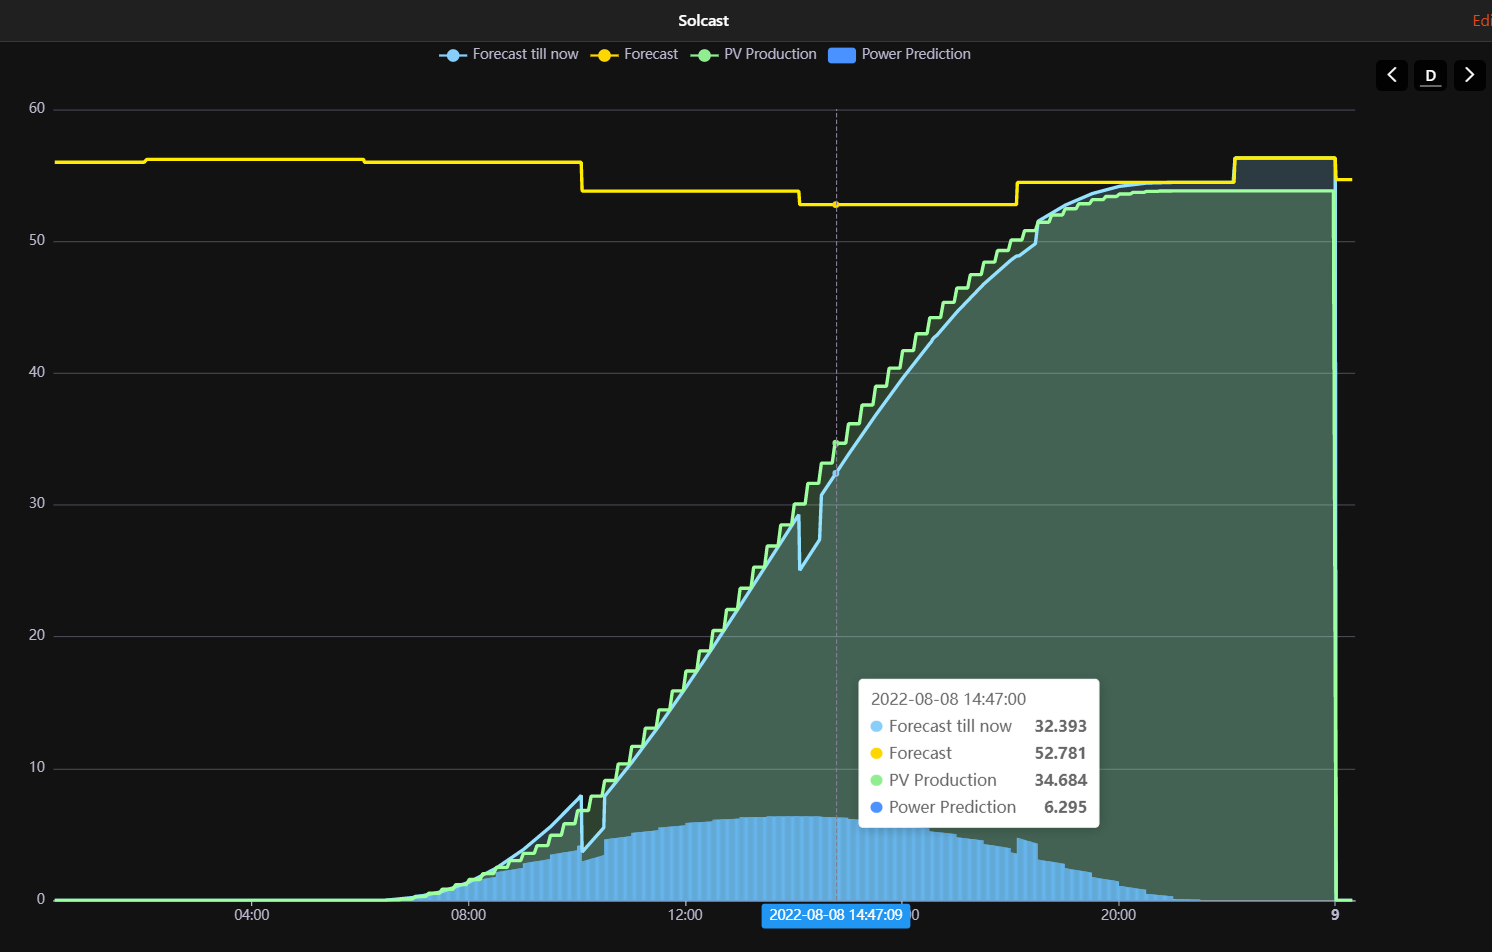Hide the PV Production series via legend text
The image size is (1492, 952).
(x=770, y=54)
